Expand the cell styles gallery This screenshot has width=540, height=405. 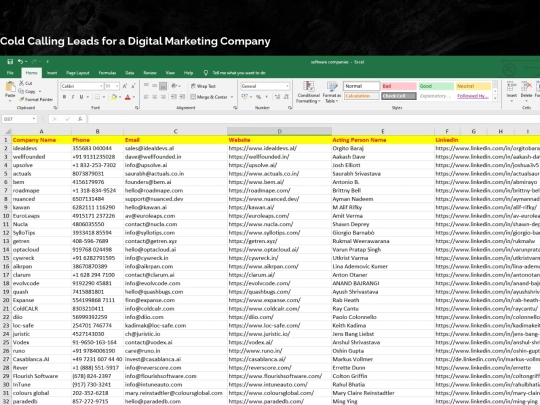[x=495, y=98]
